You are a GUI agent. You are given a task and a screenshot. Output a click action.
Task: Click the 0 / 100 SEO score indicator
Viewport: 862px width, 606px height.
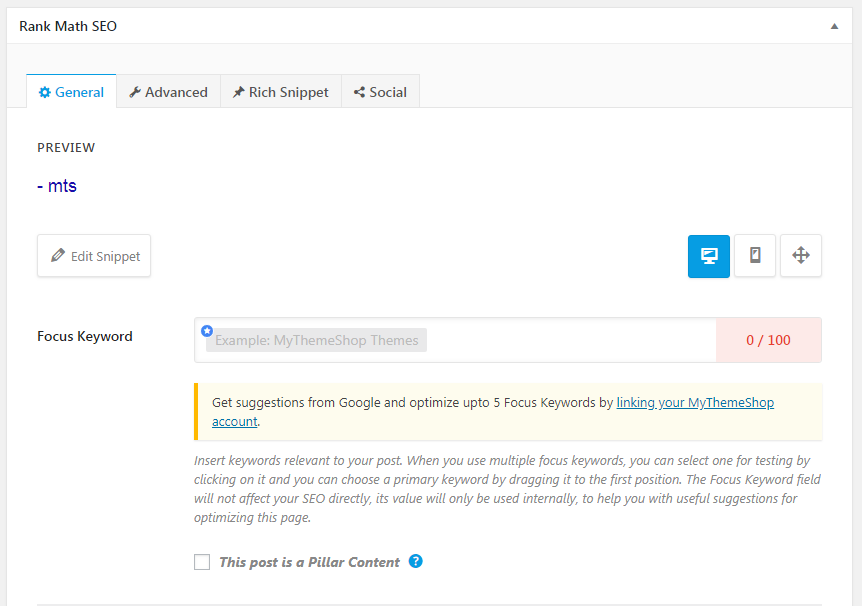tap(769, 340)
